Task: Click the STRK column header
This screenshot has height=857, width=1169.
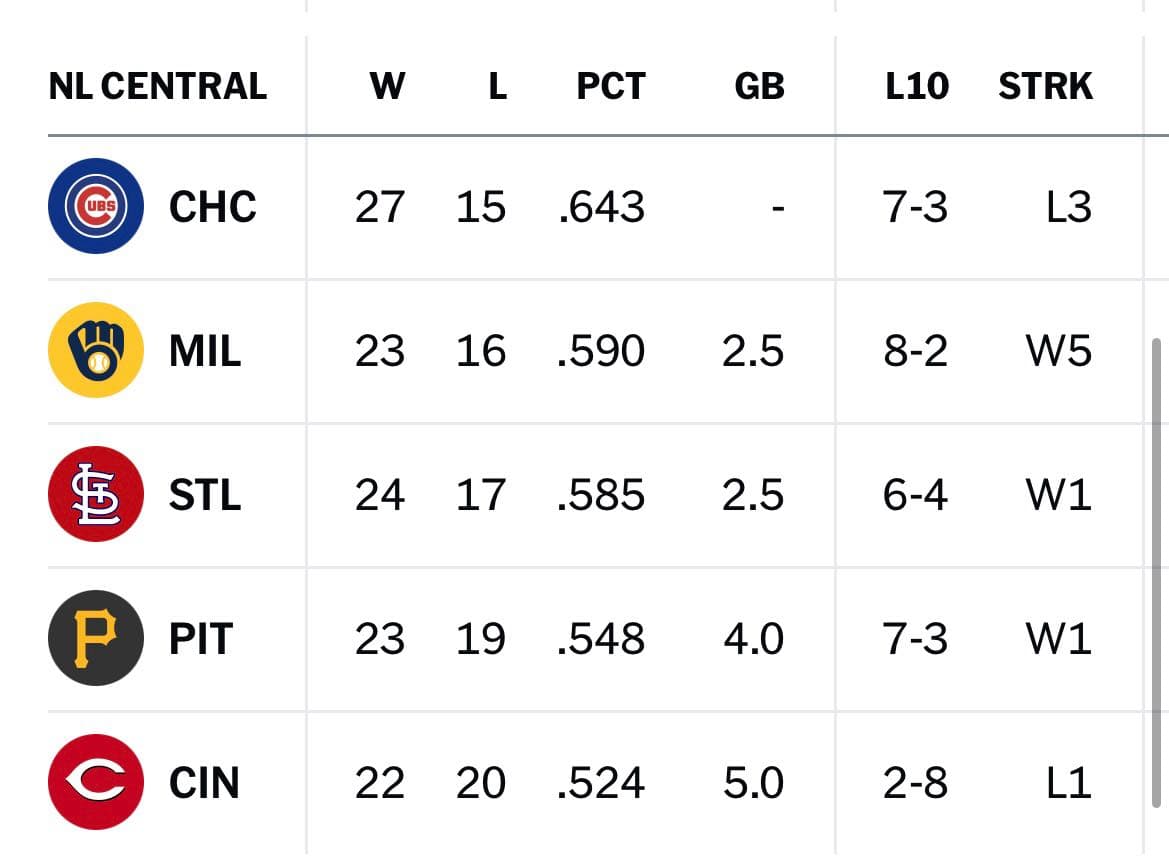Action: pyautogui.click(x=1045, y=86)
